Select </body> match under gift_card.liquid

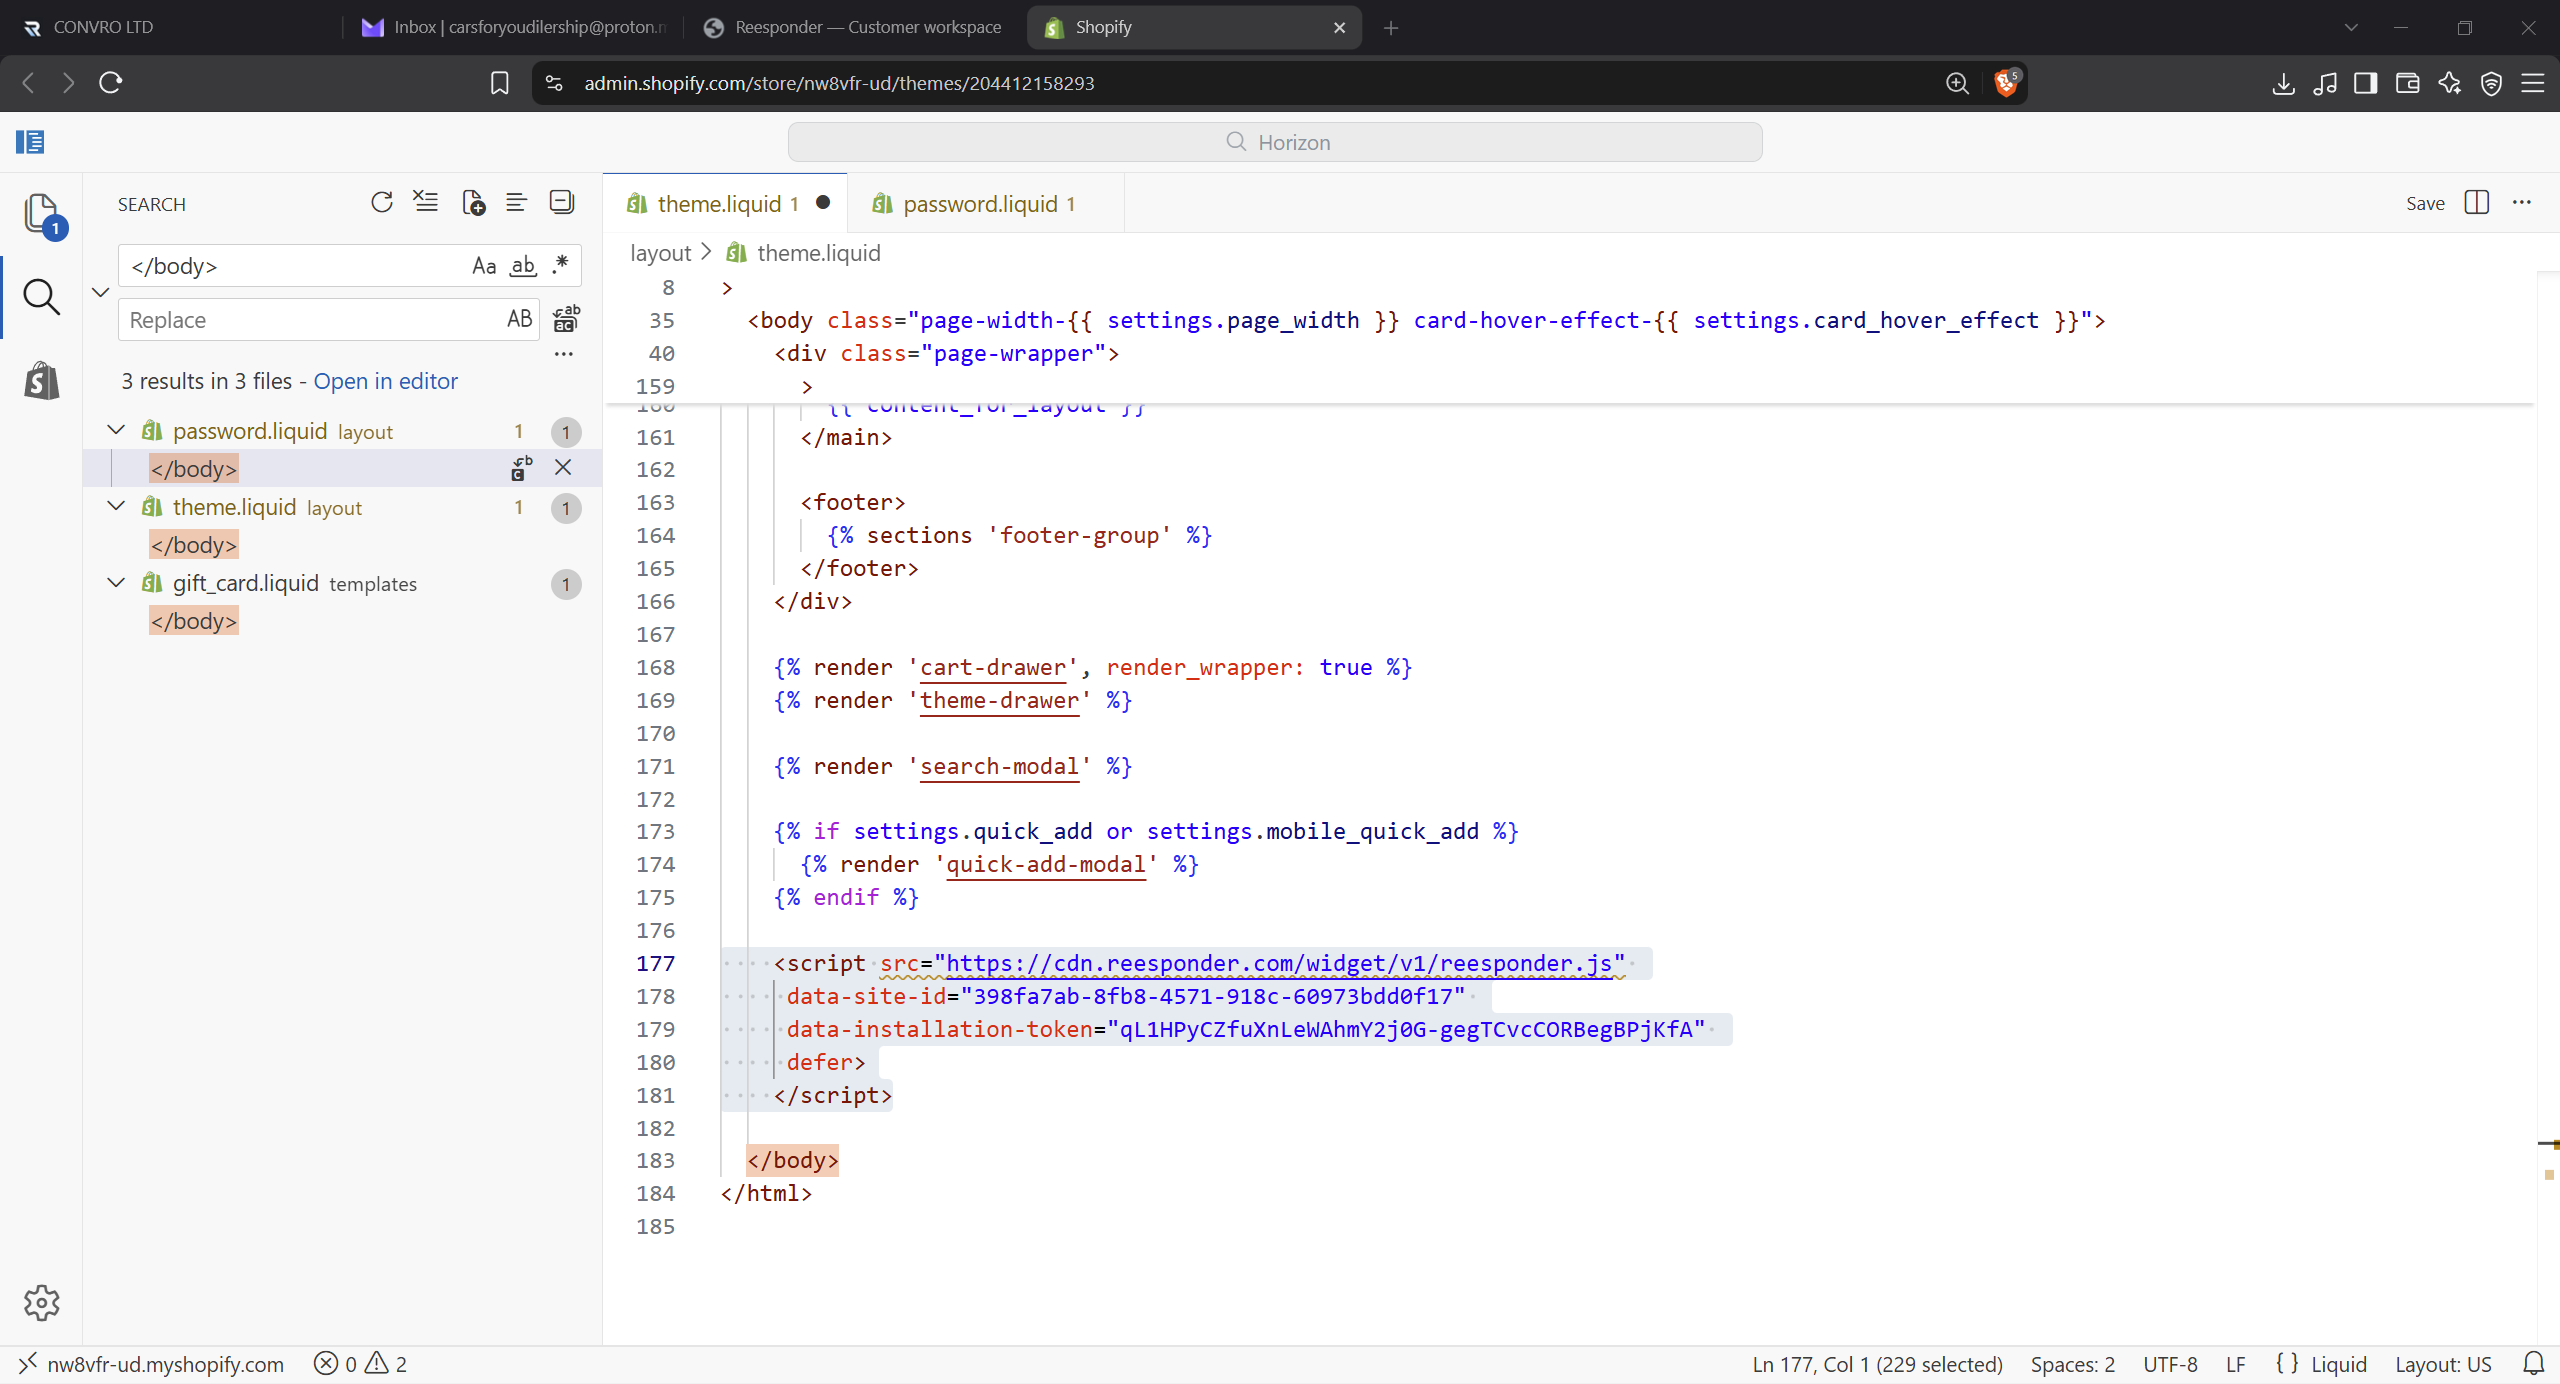194,620
